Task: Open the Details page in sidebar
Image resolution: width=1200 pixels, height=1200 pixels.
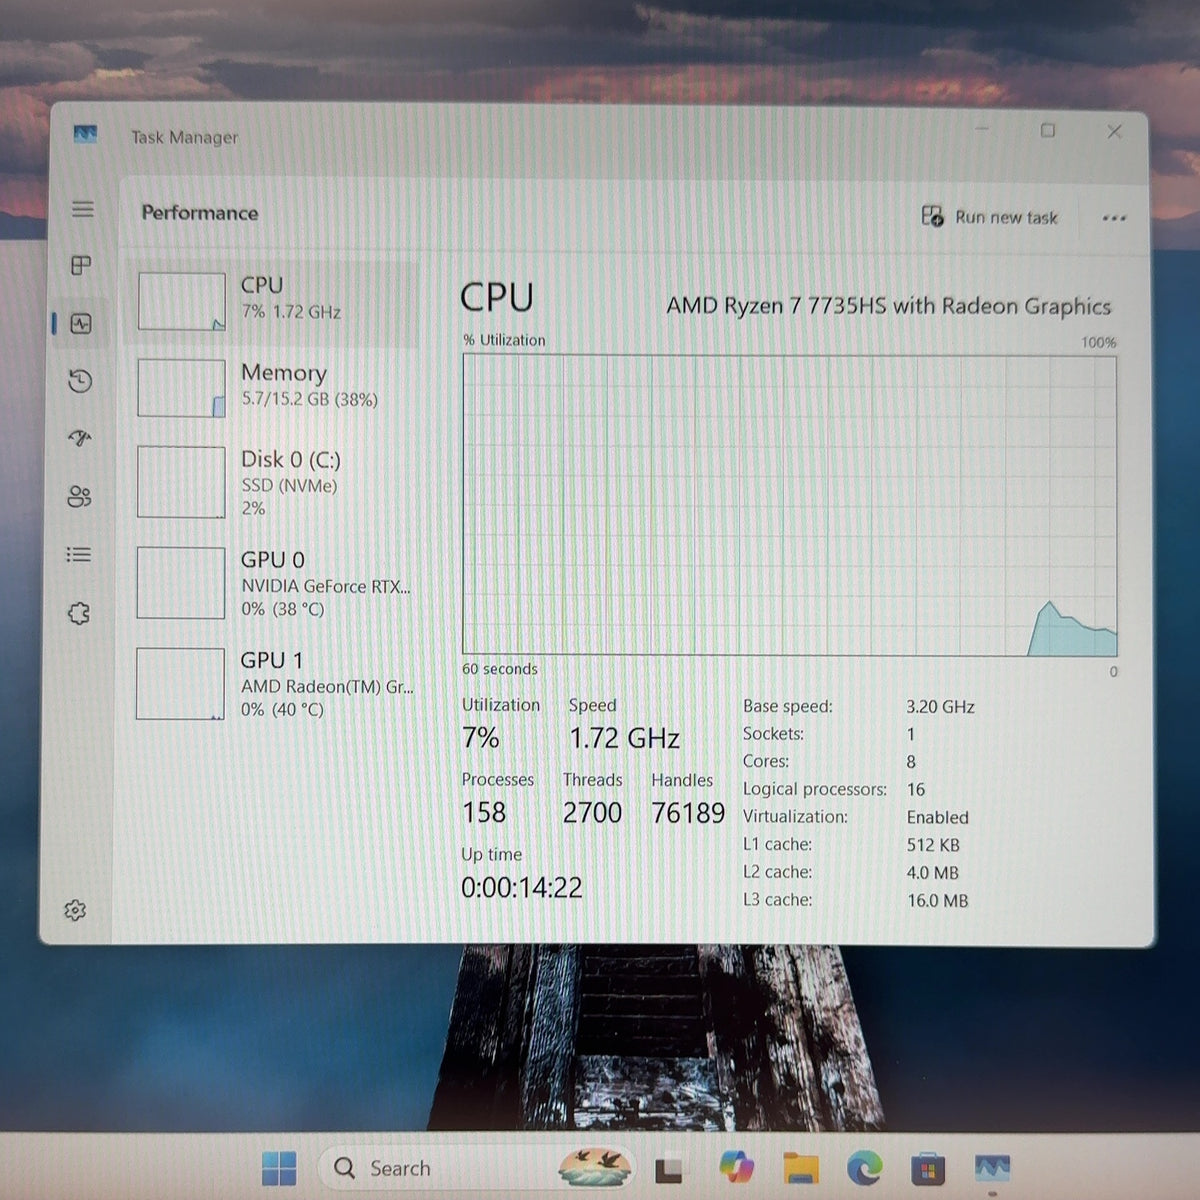Action: point(79,554)
